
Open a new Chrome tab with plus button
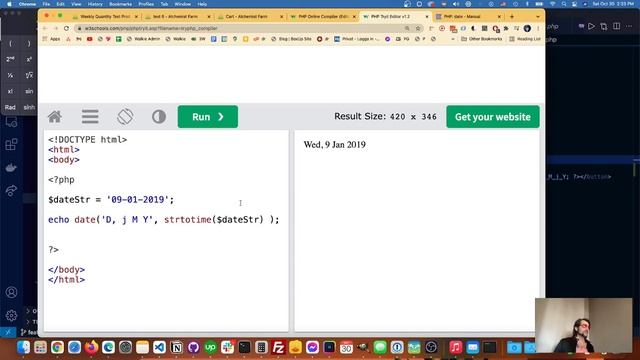point(512,17)
